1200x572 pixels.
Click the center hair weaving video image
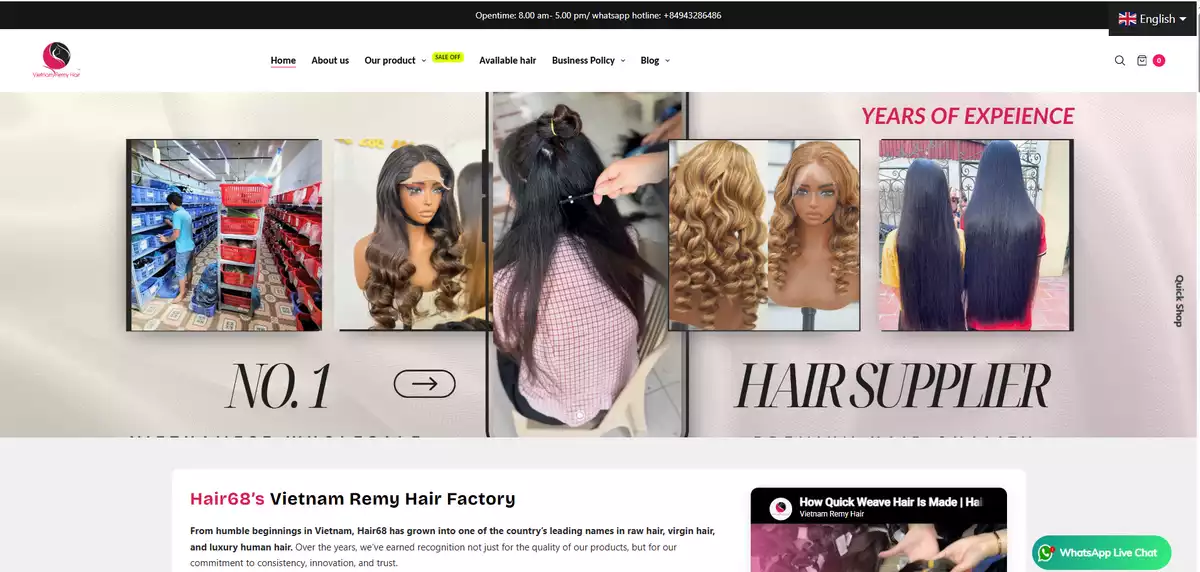587,265
